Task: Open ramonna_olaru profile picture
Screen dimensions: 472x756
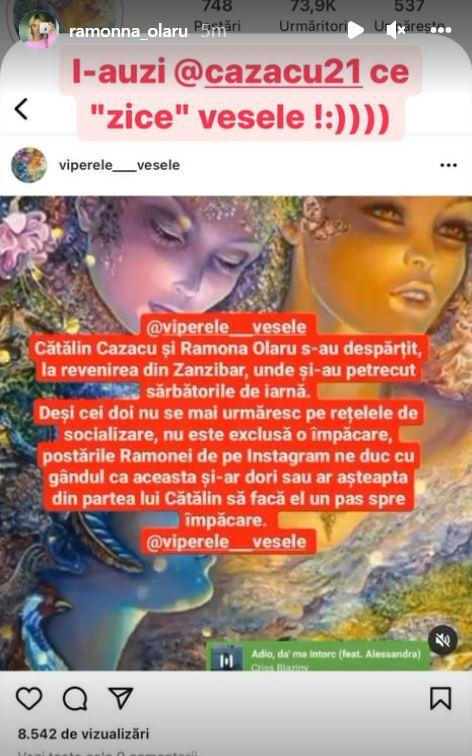Action: [x=38, y=30]
